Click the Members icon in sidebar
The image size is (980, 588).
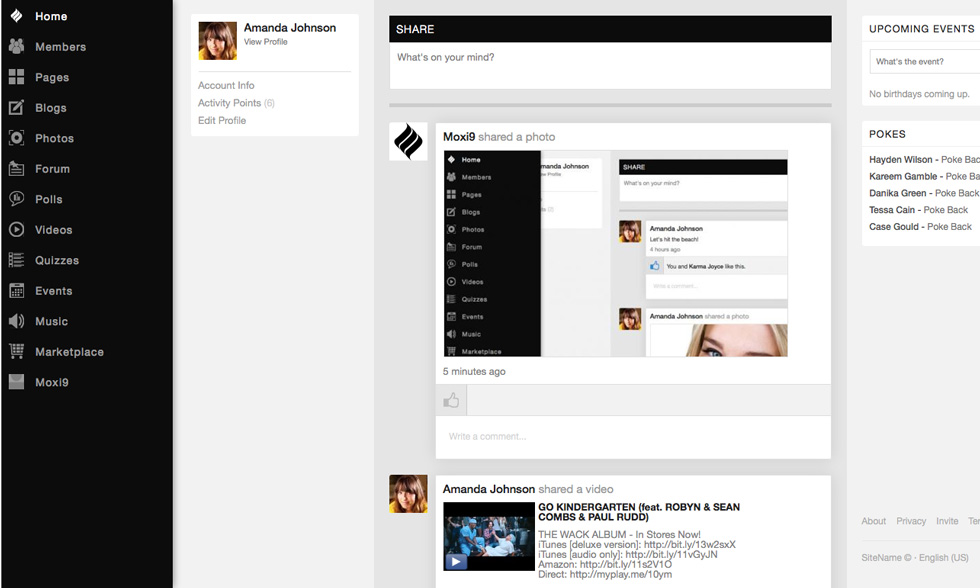point(16,47)
